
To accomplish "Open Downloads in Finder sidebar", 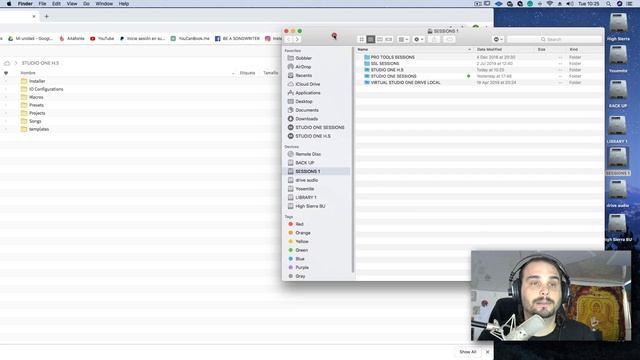I will coord(306,119).
